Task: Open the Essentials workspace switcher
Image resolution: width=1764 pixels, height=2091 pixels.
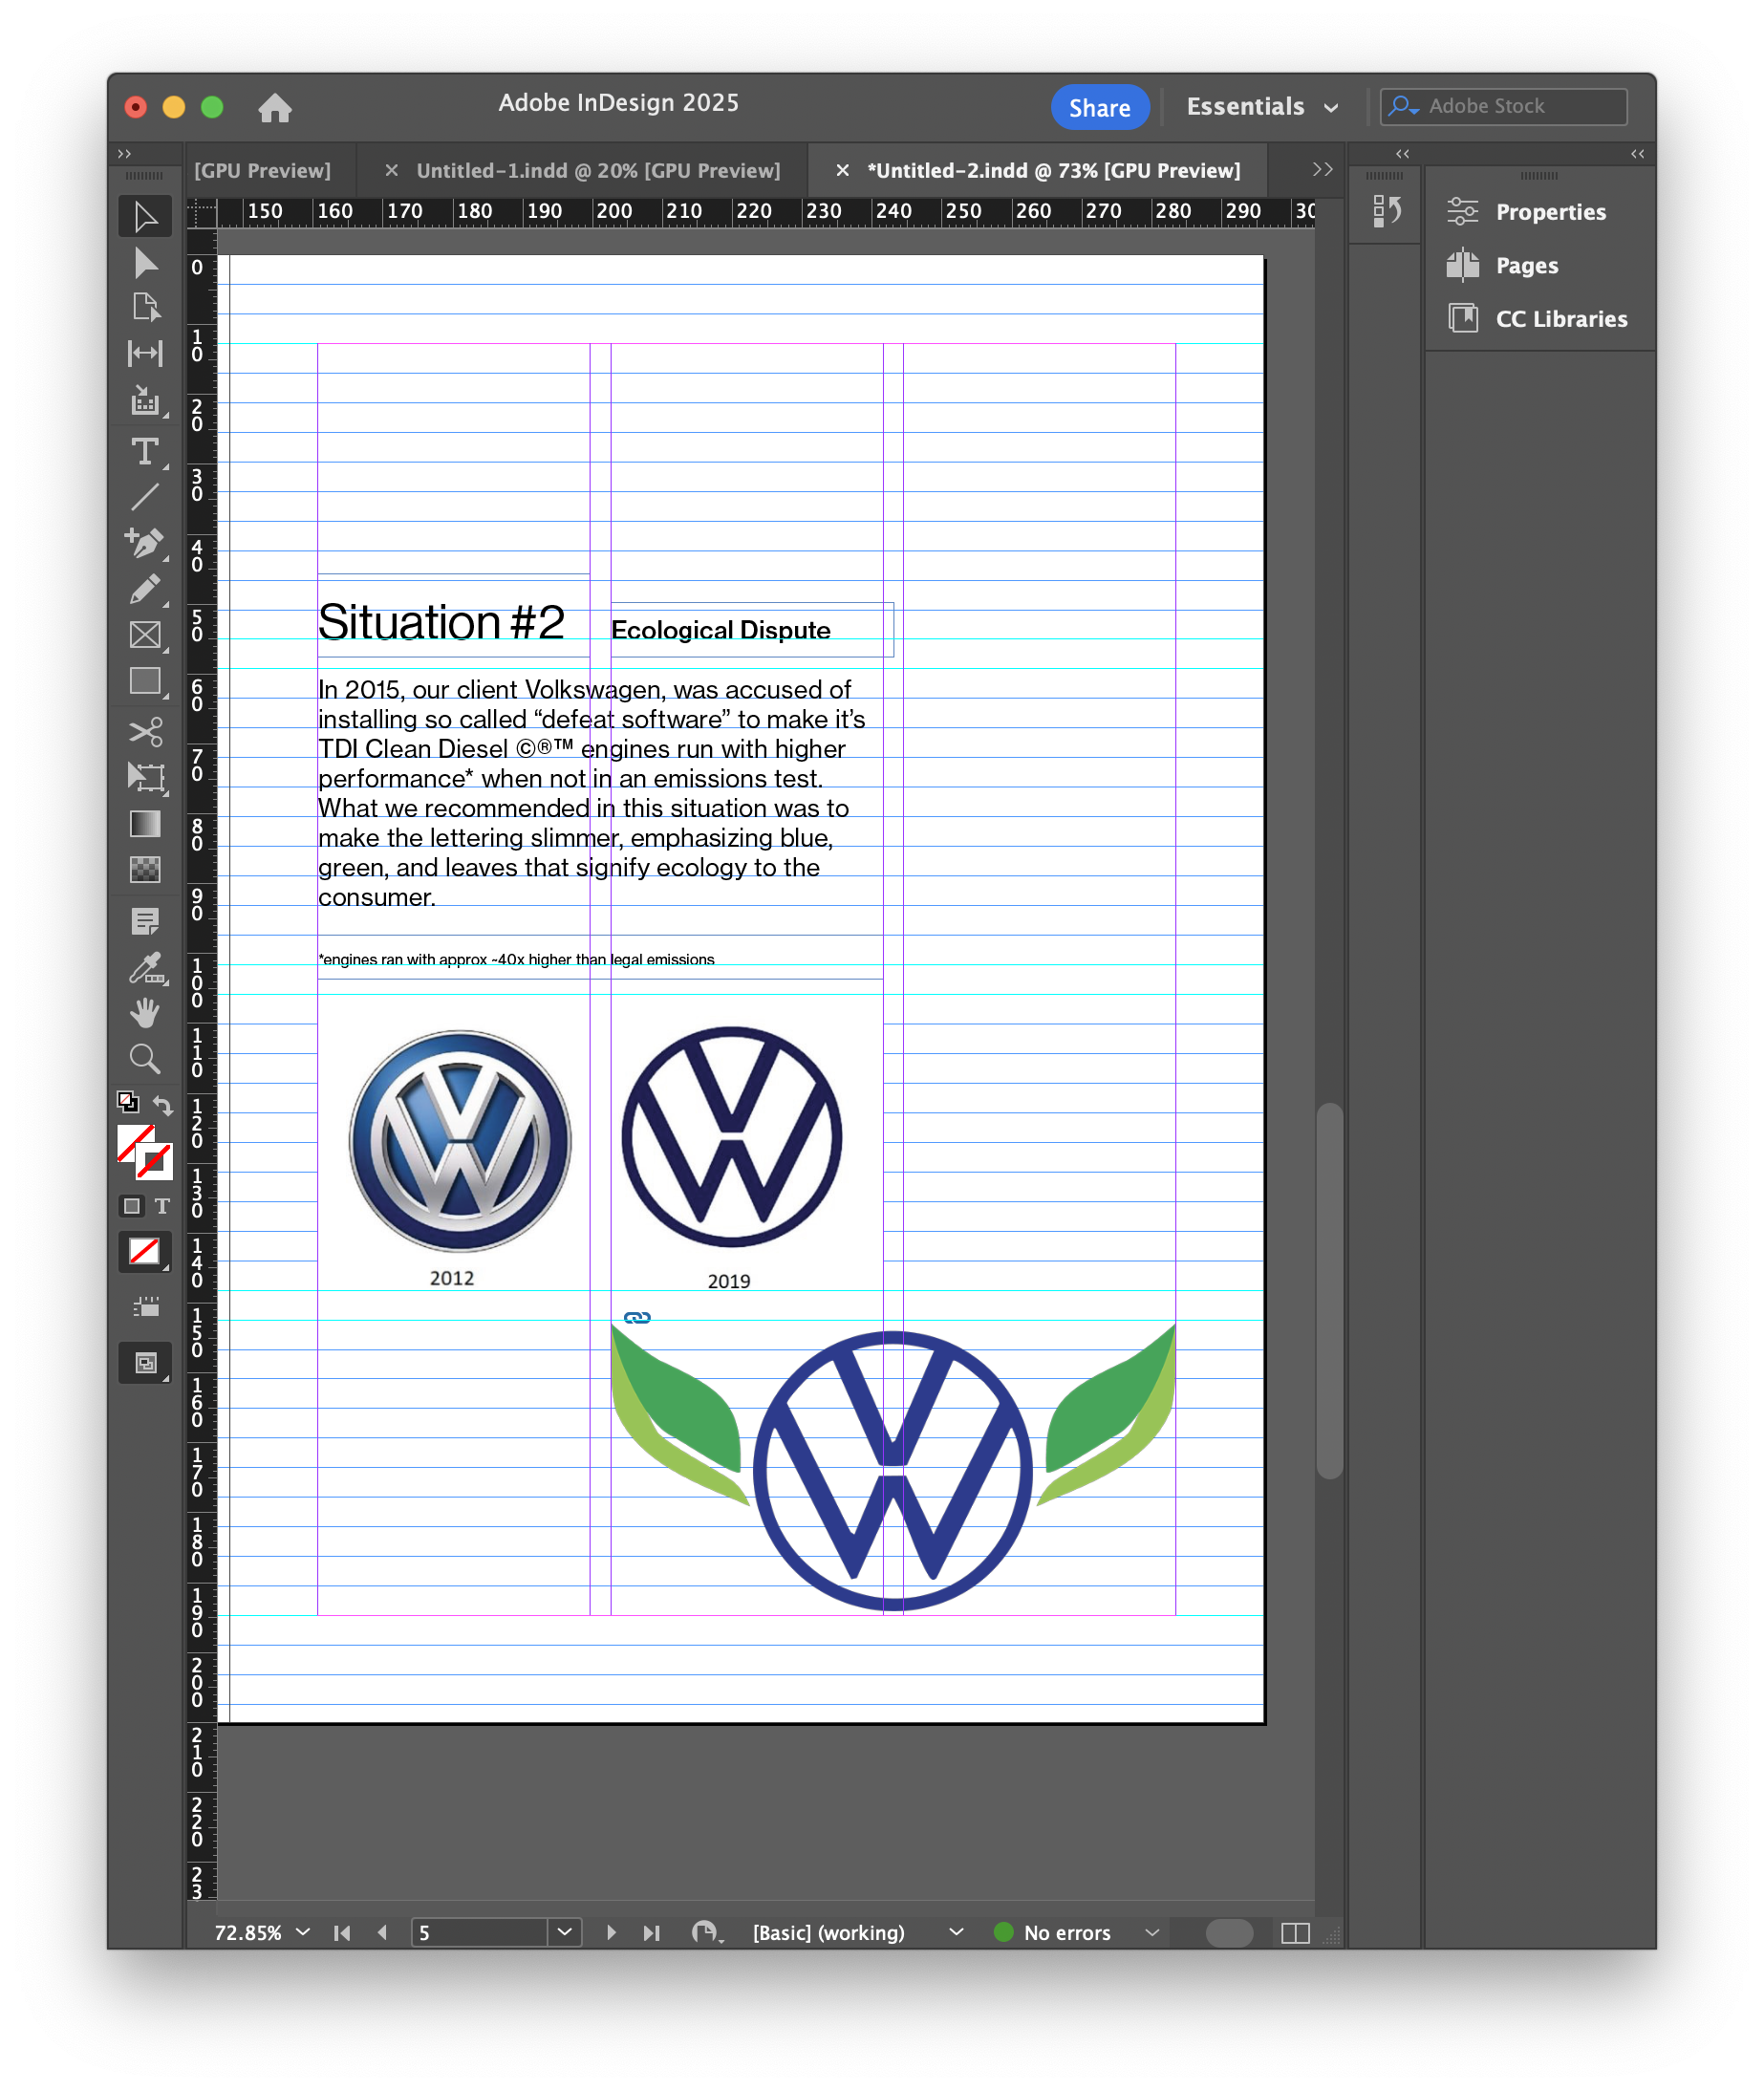Action: (x=1262, y=107)
